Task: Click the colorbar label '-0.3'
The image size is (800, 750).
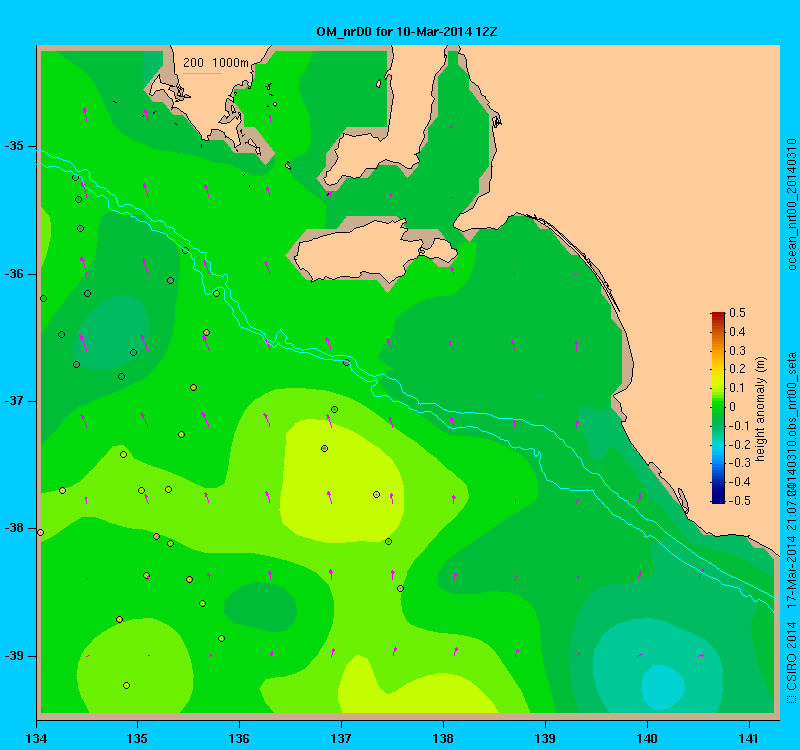Action: click(x=738, y=463)
